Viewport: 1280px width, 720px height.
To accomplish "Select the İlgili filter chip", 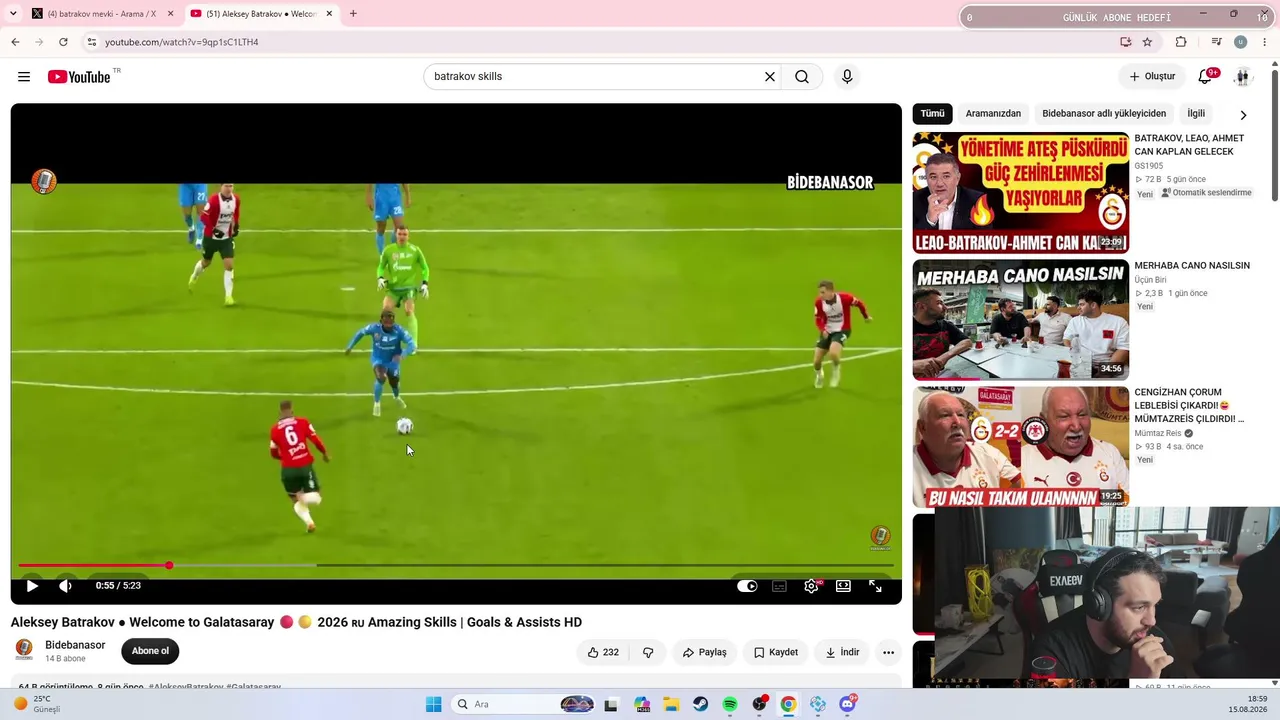I will coord(1196,114).
